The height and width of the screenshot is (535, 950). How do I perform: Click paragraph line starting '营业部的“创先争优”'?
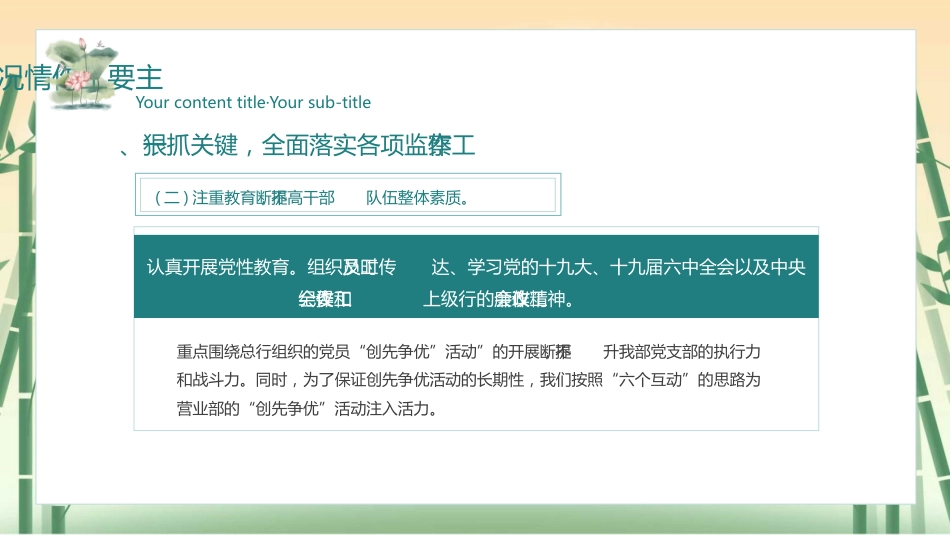click(307, 408)
